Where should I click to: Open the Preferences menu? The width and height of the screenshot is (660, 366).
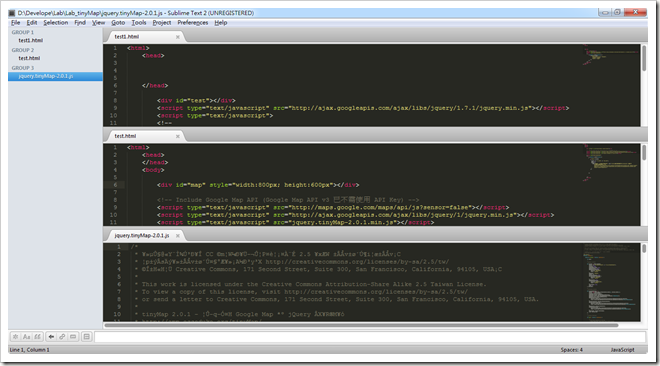(x=192, y=23)
